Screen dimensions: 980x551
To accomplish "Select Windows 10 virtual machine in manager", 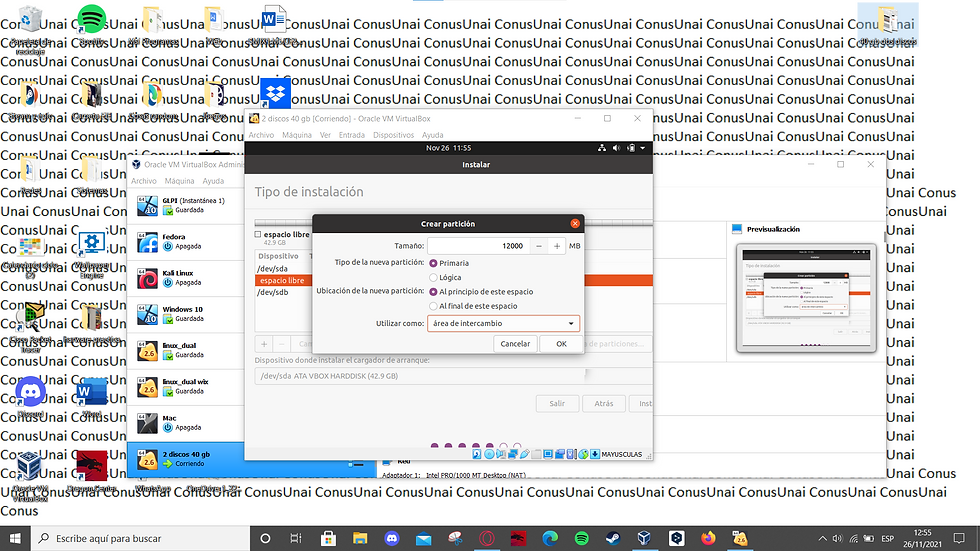I will pyautogui.click(x=186, y=314).
